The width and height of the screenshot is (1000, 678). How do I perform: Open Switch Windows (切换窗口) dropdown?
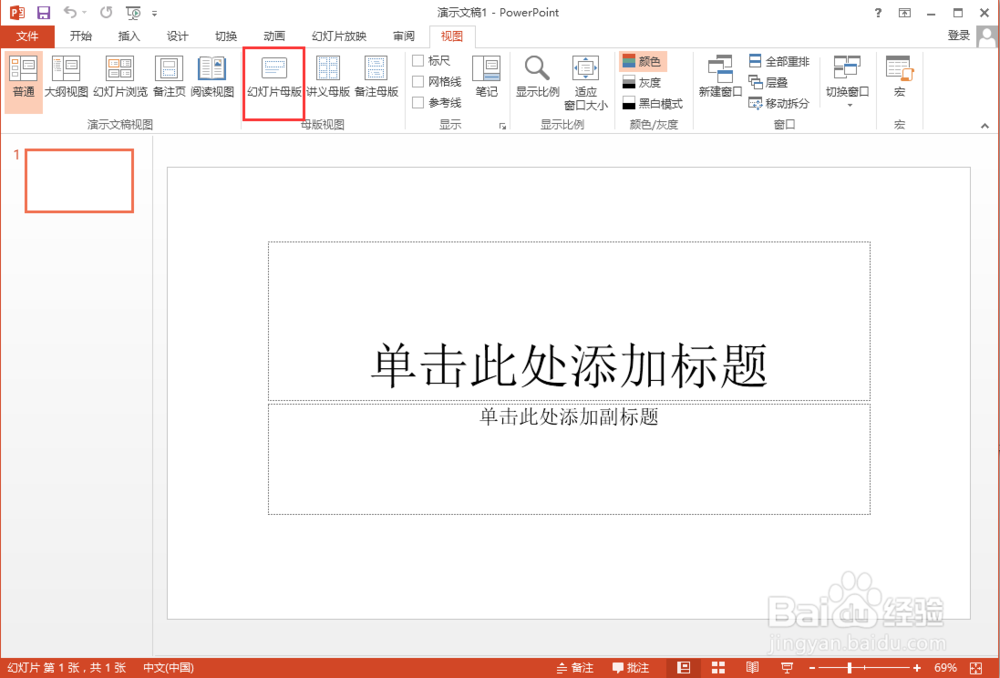point(847,81)
